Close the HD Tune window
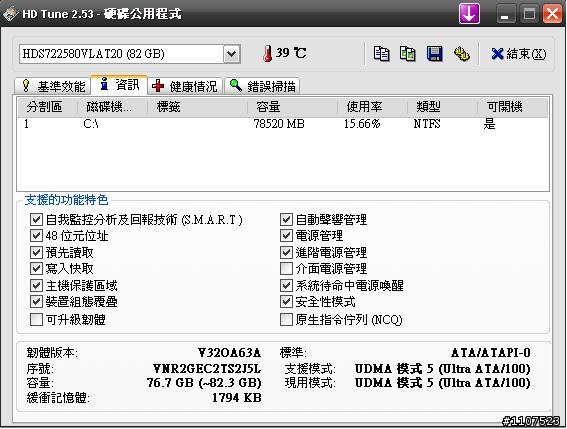Screen dimensions: 567x429 [x=553, y=14]
